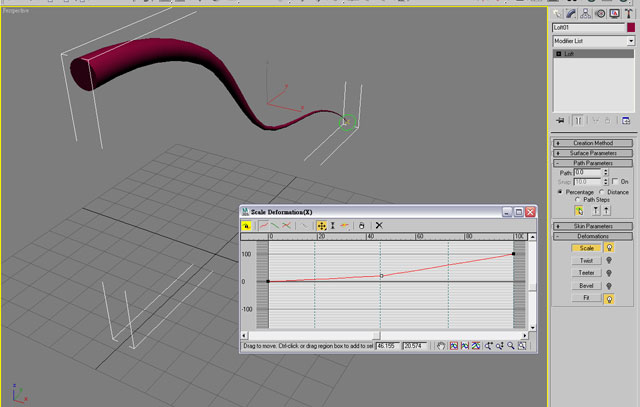Viewport: 640px width, 407px height.
Task: Open the Motion command panel tab
Action: coord(600,13)
